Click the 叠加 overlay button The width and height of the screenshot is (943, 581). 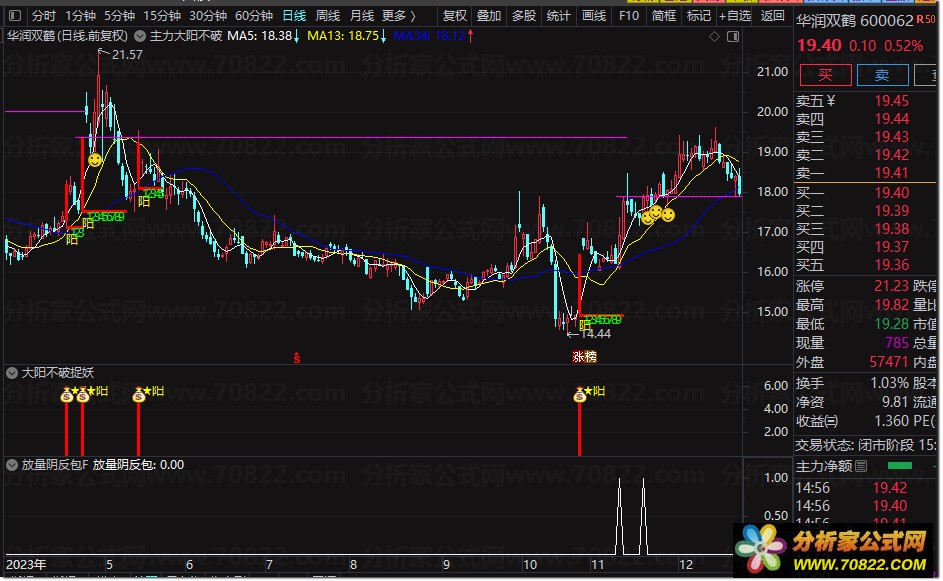tap(489, 16)
